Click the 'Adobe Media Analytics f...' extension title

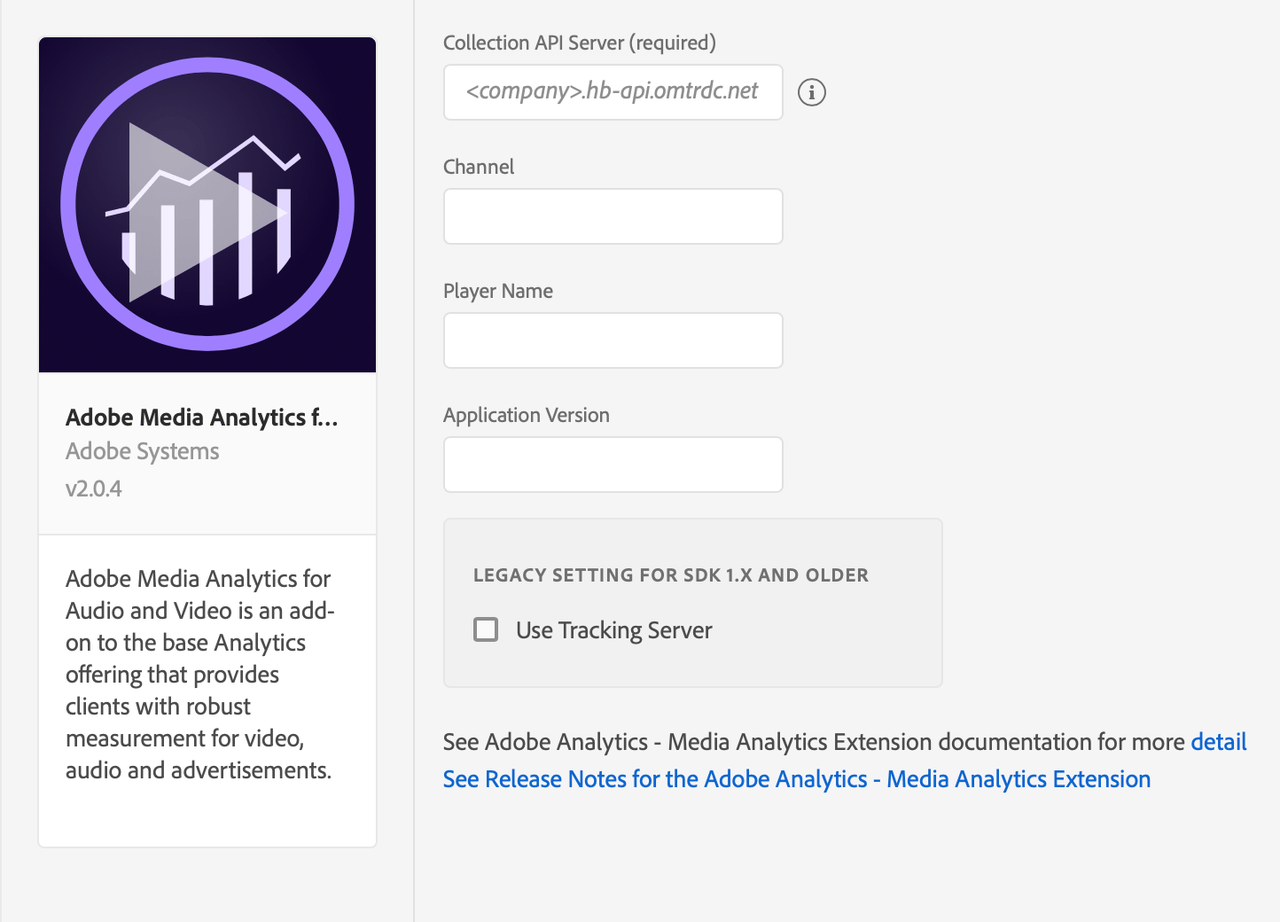[202, 418]
